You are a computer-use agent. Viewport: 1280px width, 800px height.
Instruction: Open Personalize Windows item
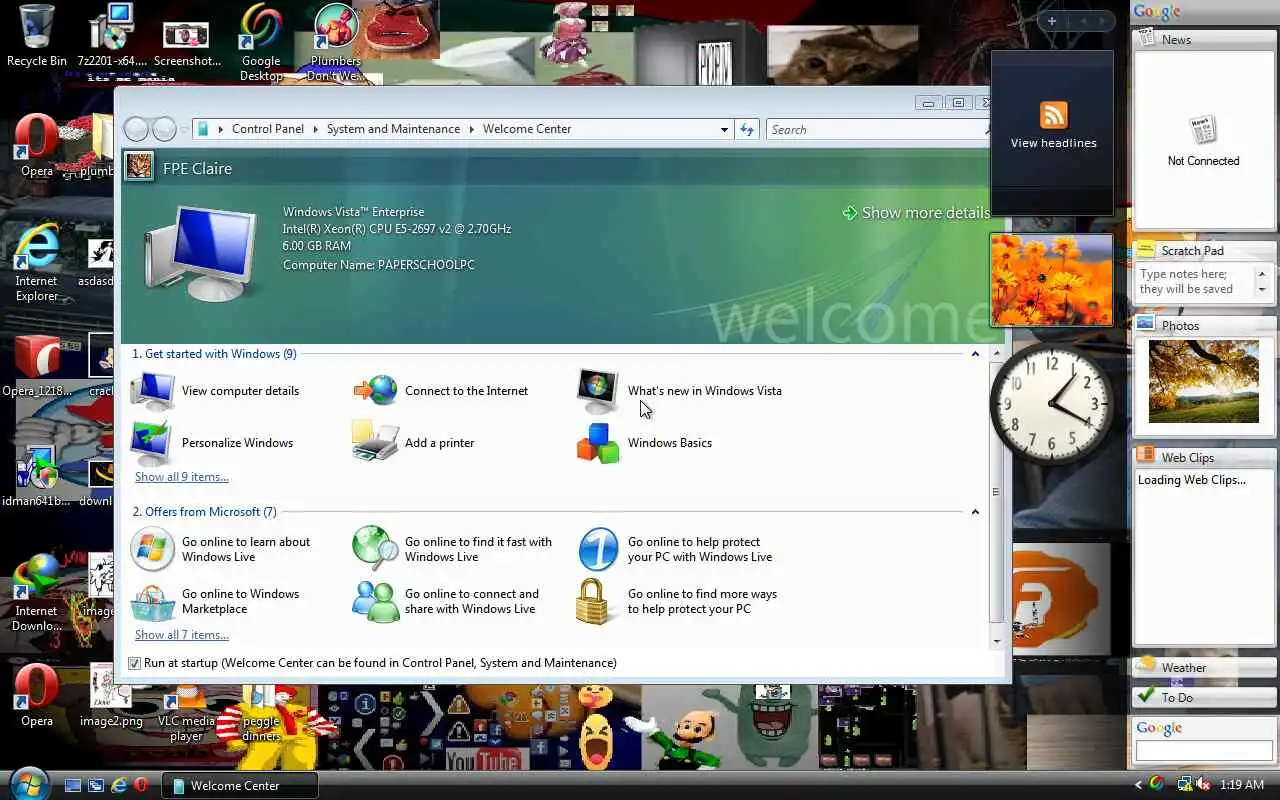[x=213, y=443]
